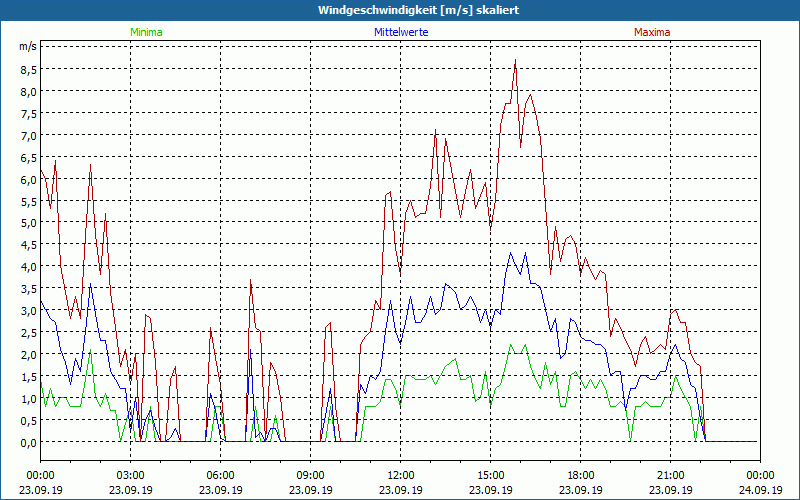Click the '5,0' y-axis value
Screen dimensions: 800x500
pos(28,223)
